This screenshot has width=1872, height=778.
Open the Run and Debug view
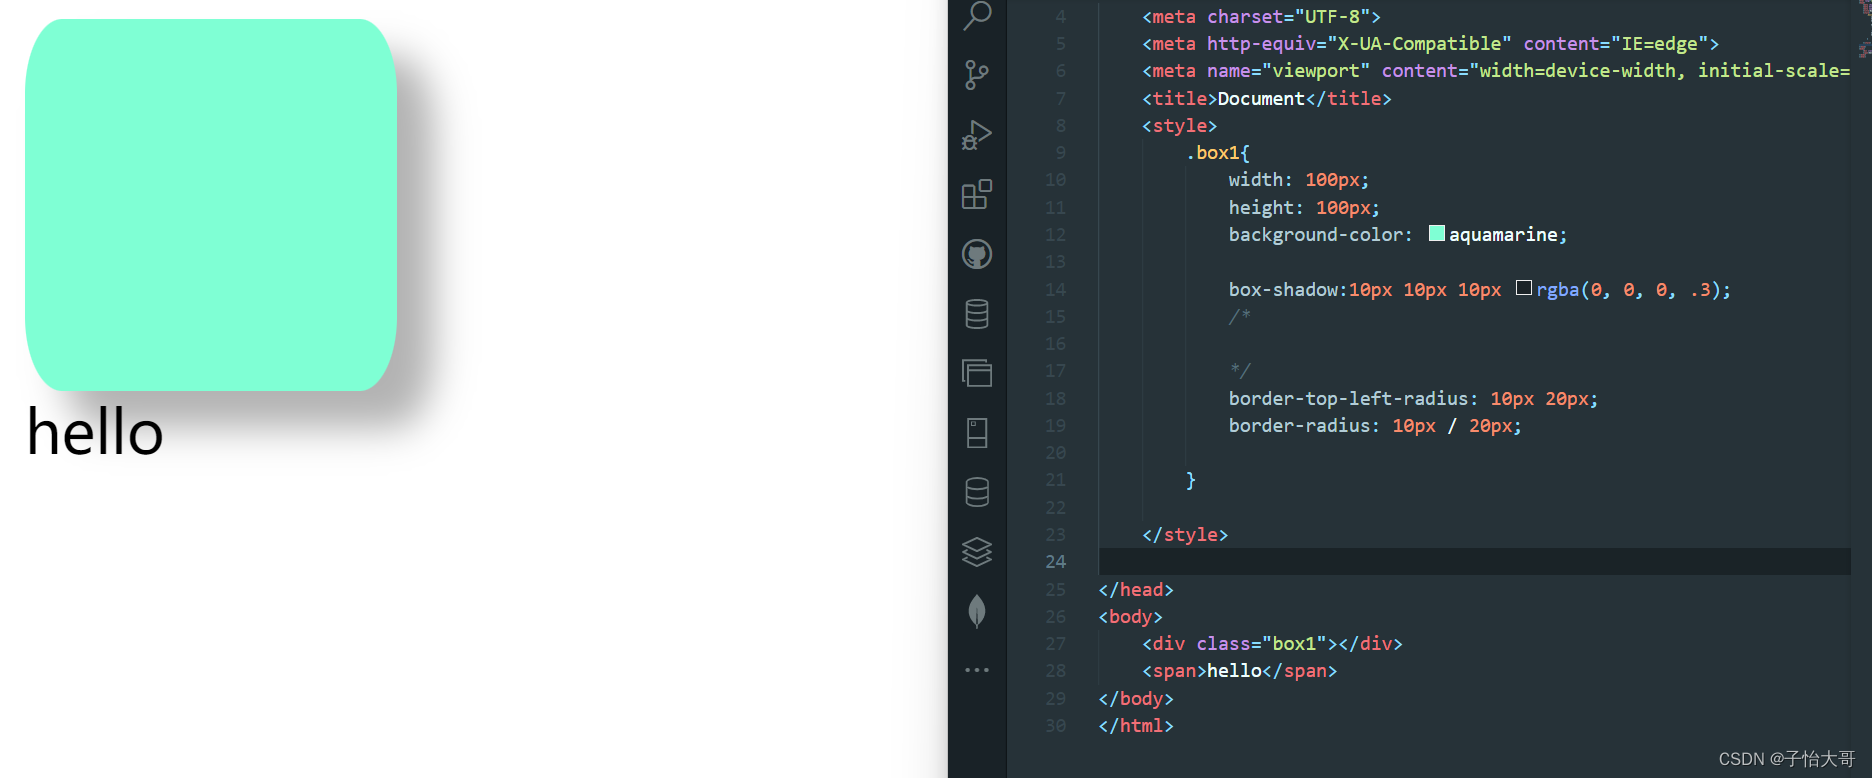point(977,135)
